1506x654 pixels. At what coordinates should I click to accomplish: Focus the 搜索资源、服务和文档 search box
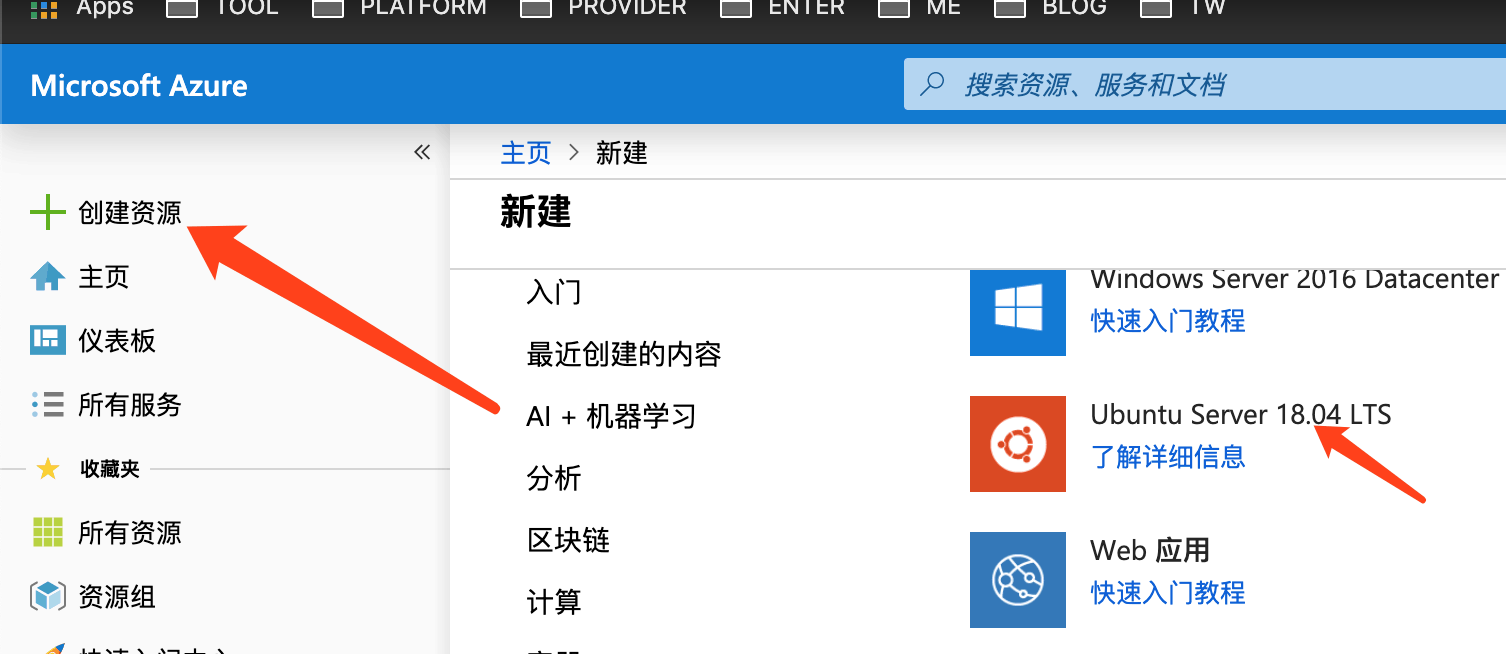pyautogui.click(x=1205, y=84)
